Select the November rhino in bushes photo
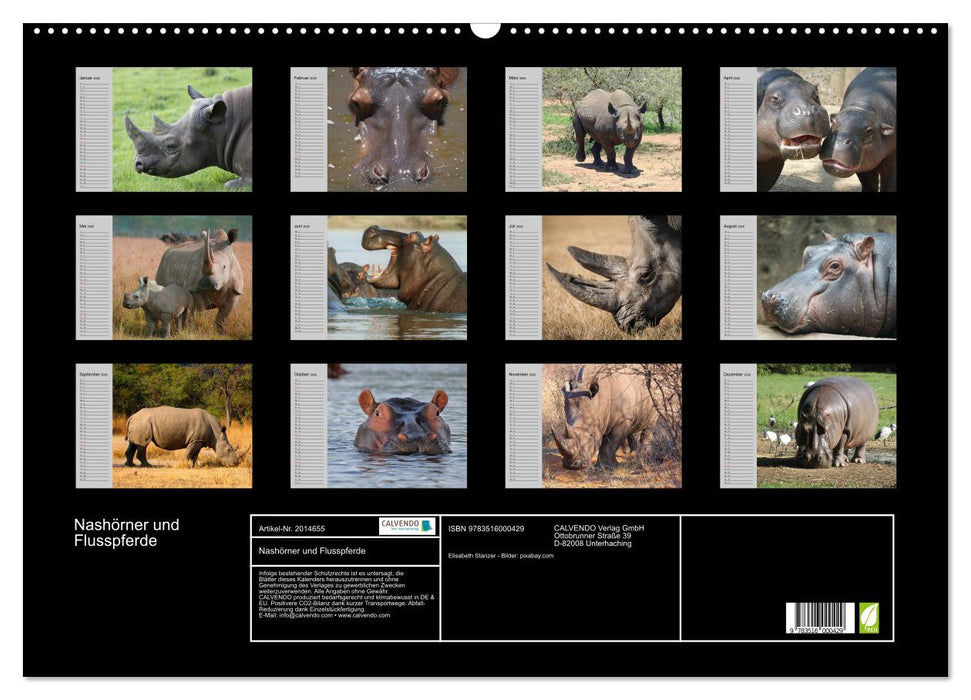This screenshot has height=700, width=971. [612, 425]
